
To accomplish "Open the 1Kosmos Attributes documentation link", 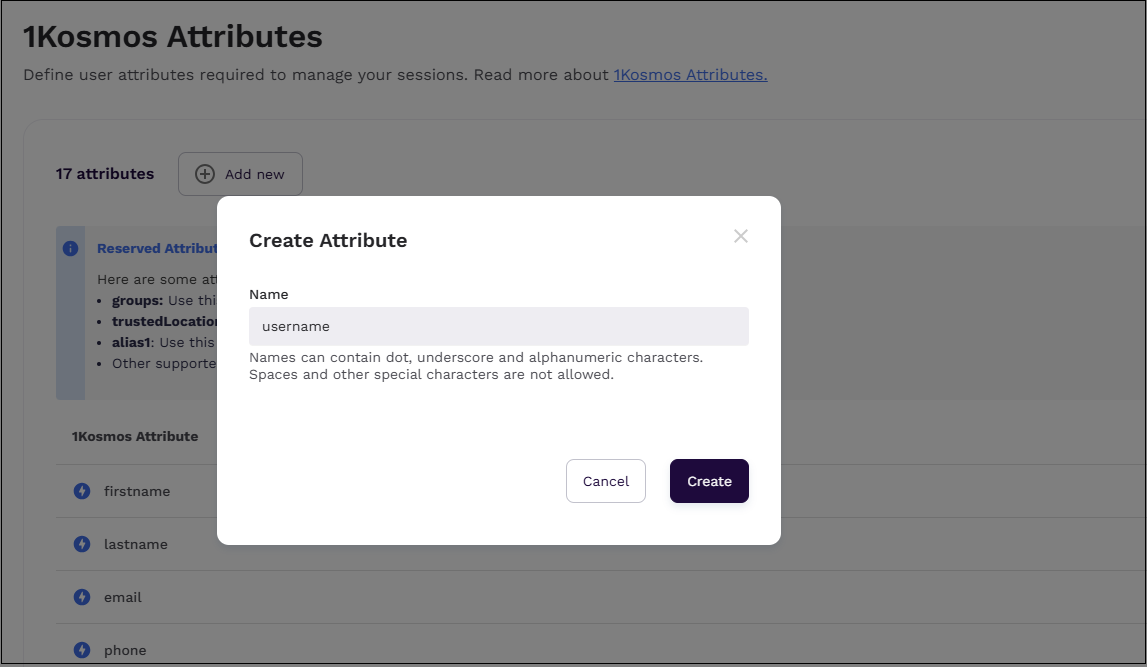I will [x=690, y=75].
